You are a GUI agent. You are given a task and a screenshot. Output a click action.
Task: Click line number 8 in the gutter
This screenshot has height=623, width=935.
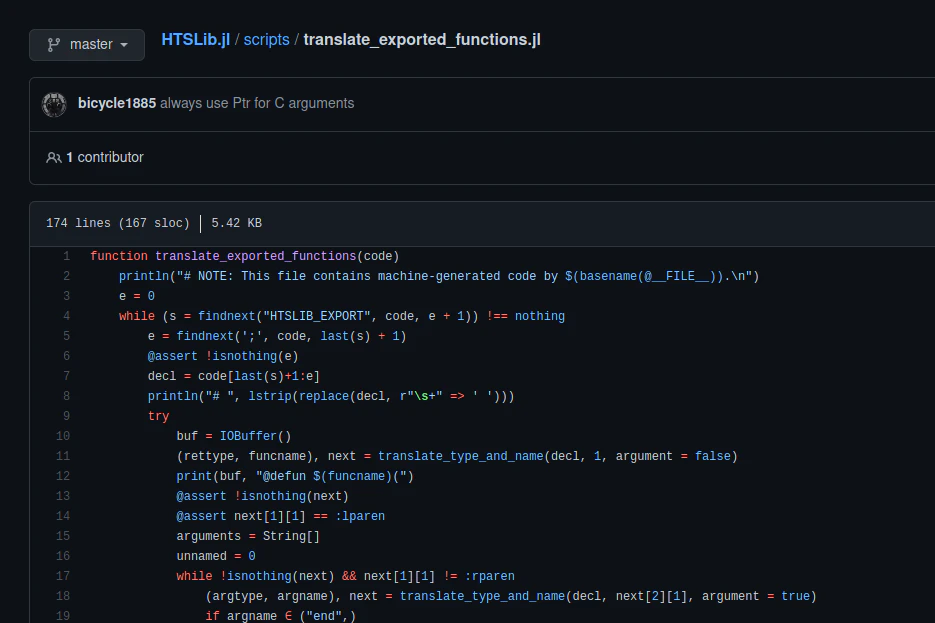pyautogui.click(x=66, y=396)
